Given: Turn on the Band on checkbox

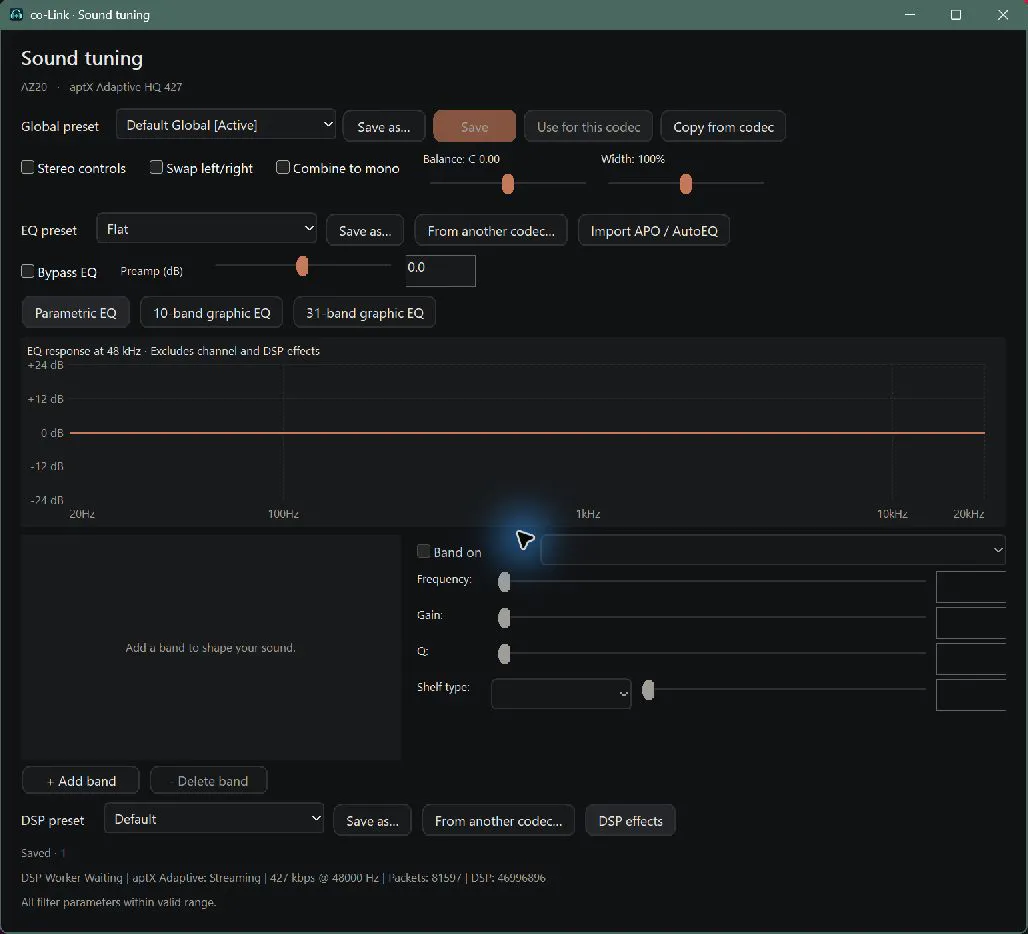Looking at the screenshot, I should (x=424, y=551).
